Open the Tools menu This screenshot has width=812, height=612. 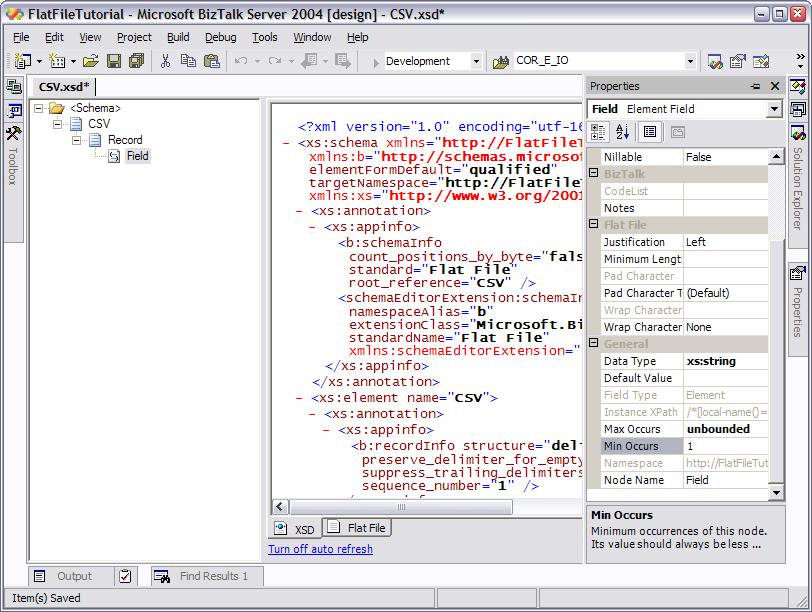[x=265, y=37]
